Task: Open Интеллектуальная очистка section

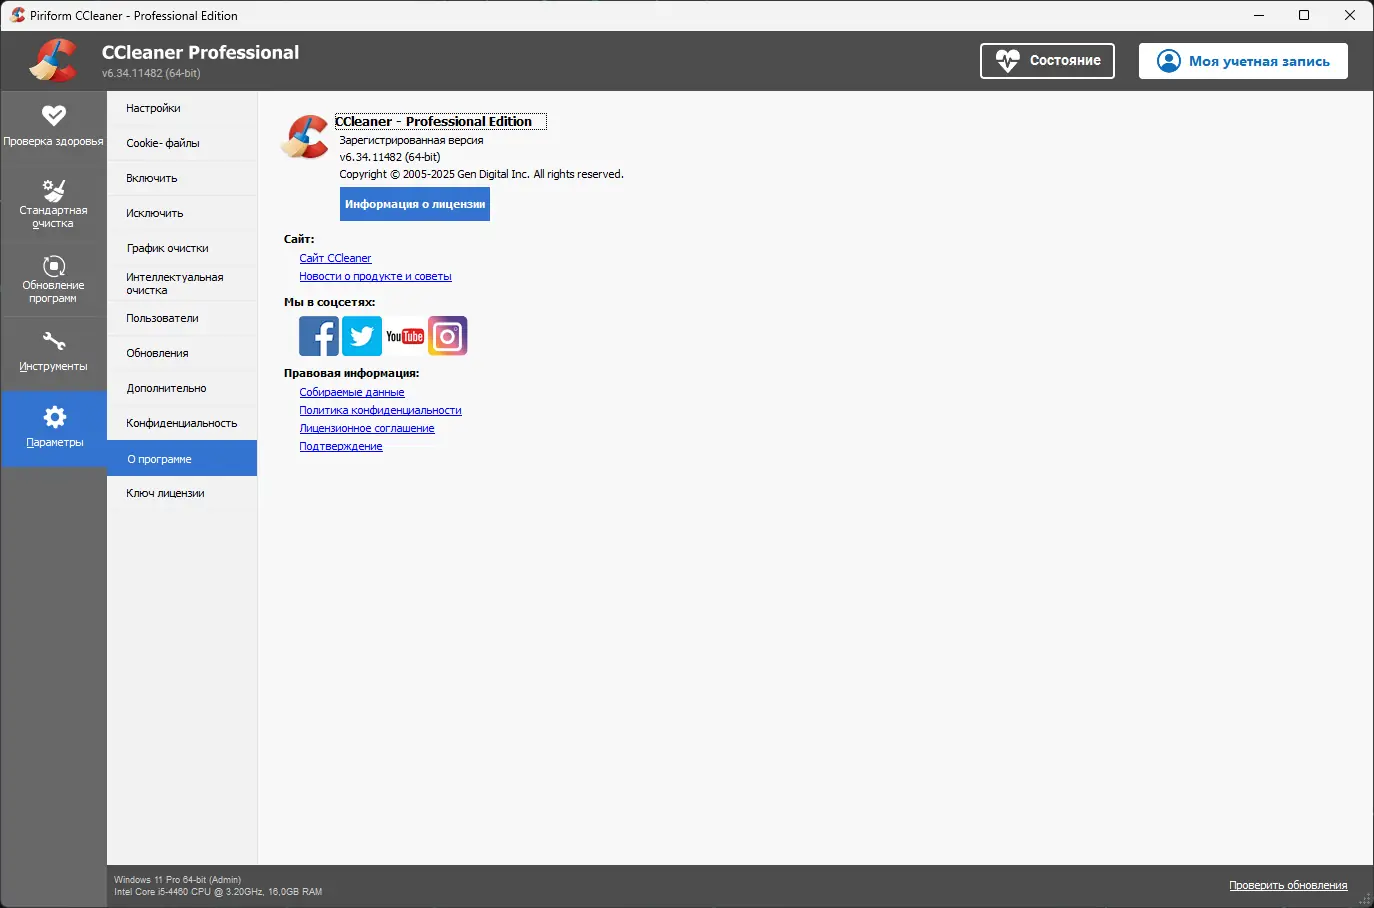Action: 182,283
